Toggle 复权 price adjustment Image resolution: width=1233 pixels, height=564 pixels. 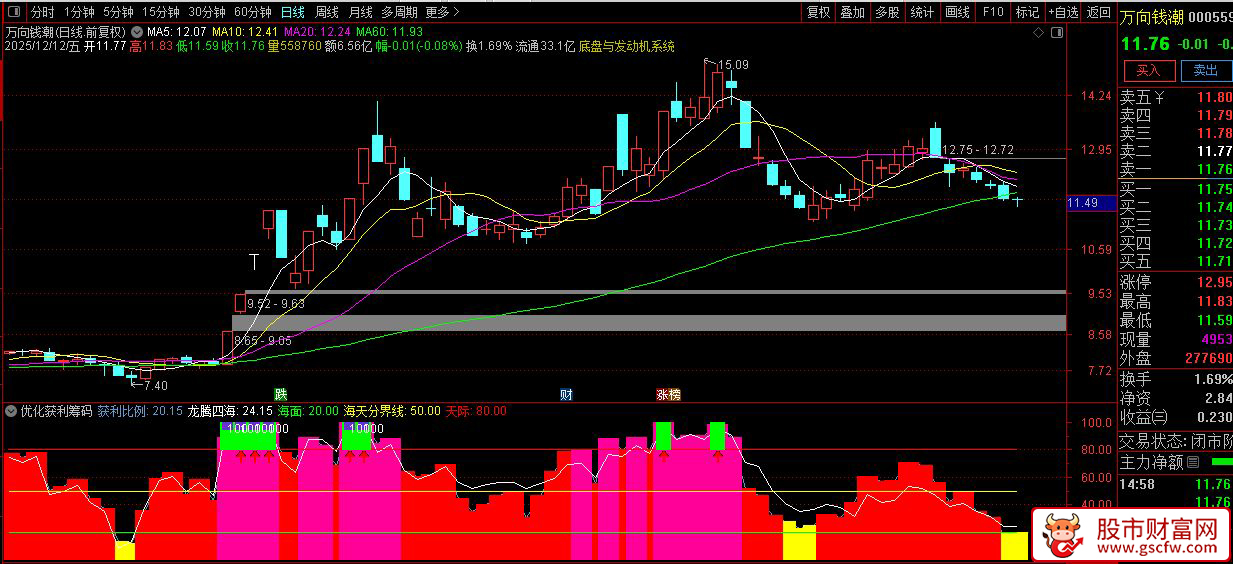818,13
